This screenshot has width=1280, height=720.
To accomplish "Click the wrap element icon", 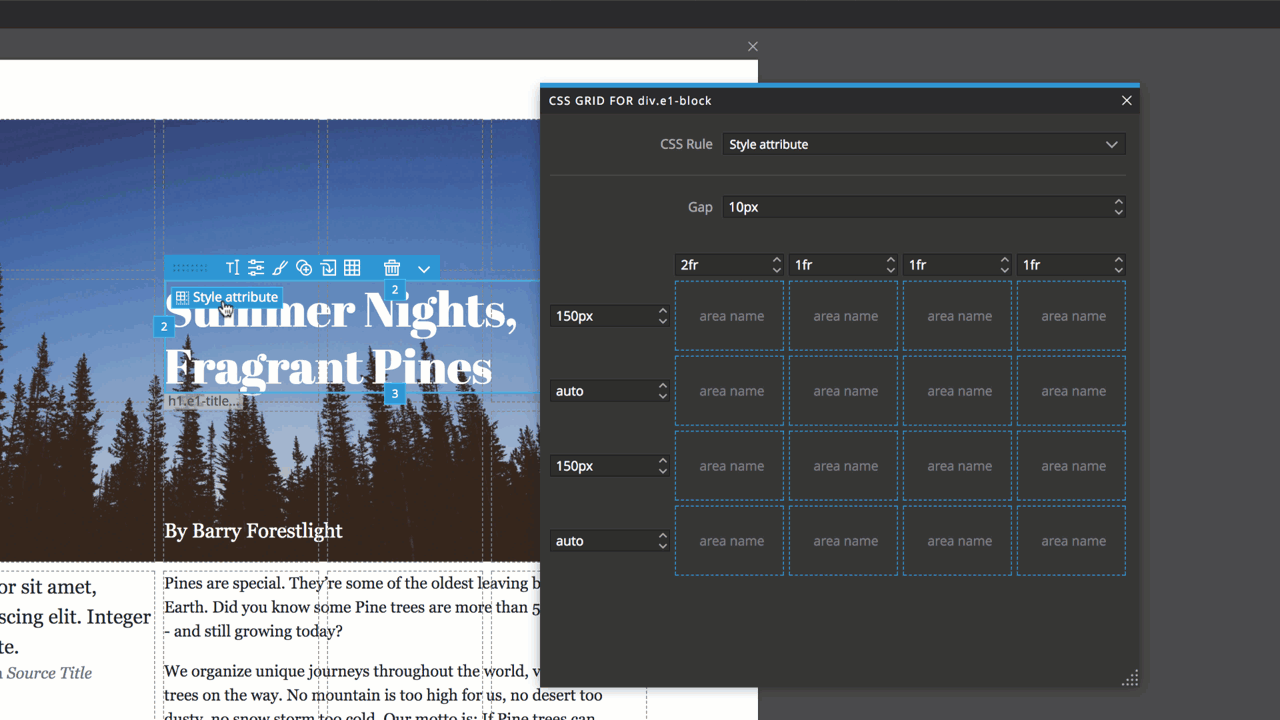I will [328, 267].
